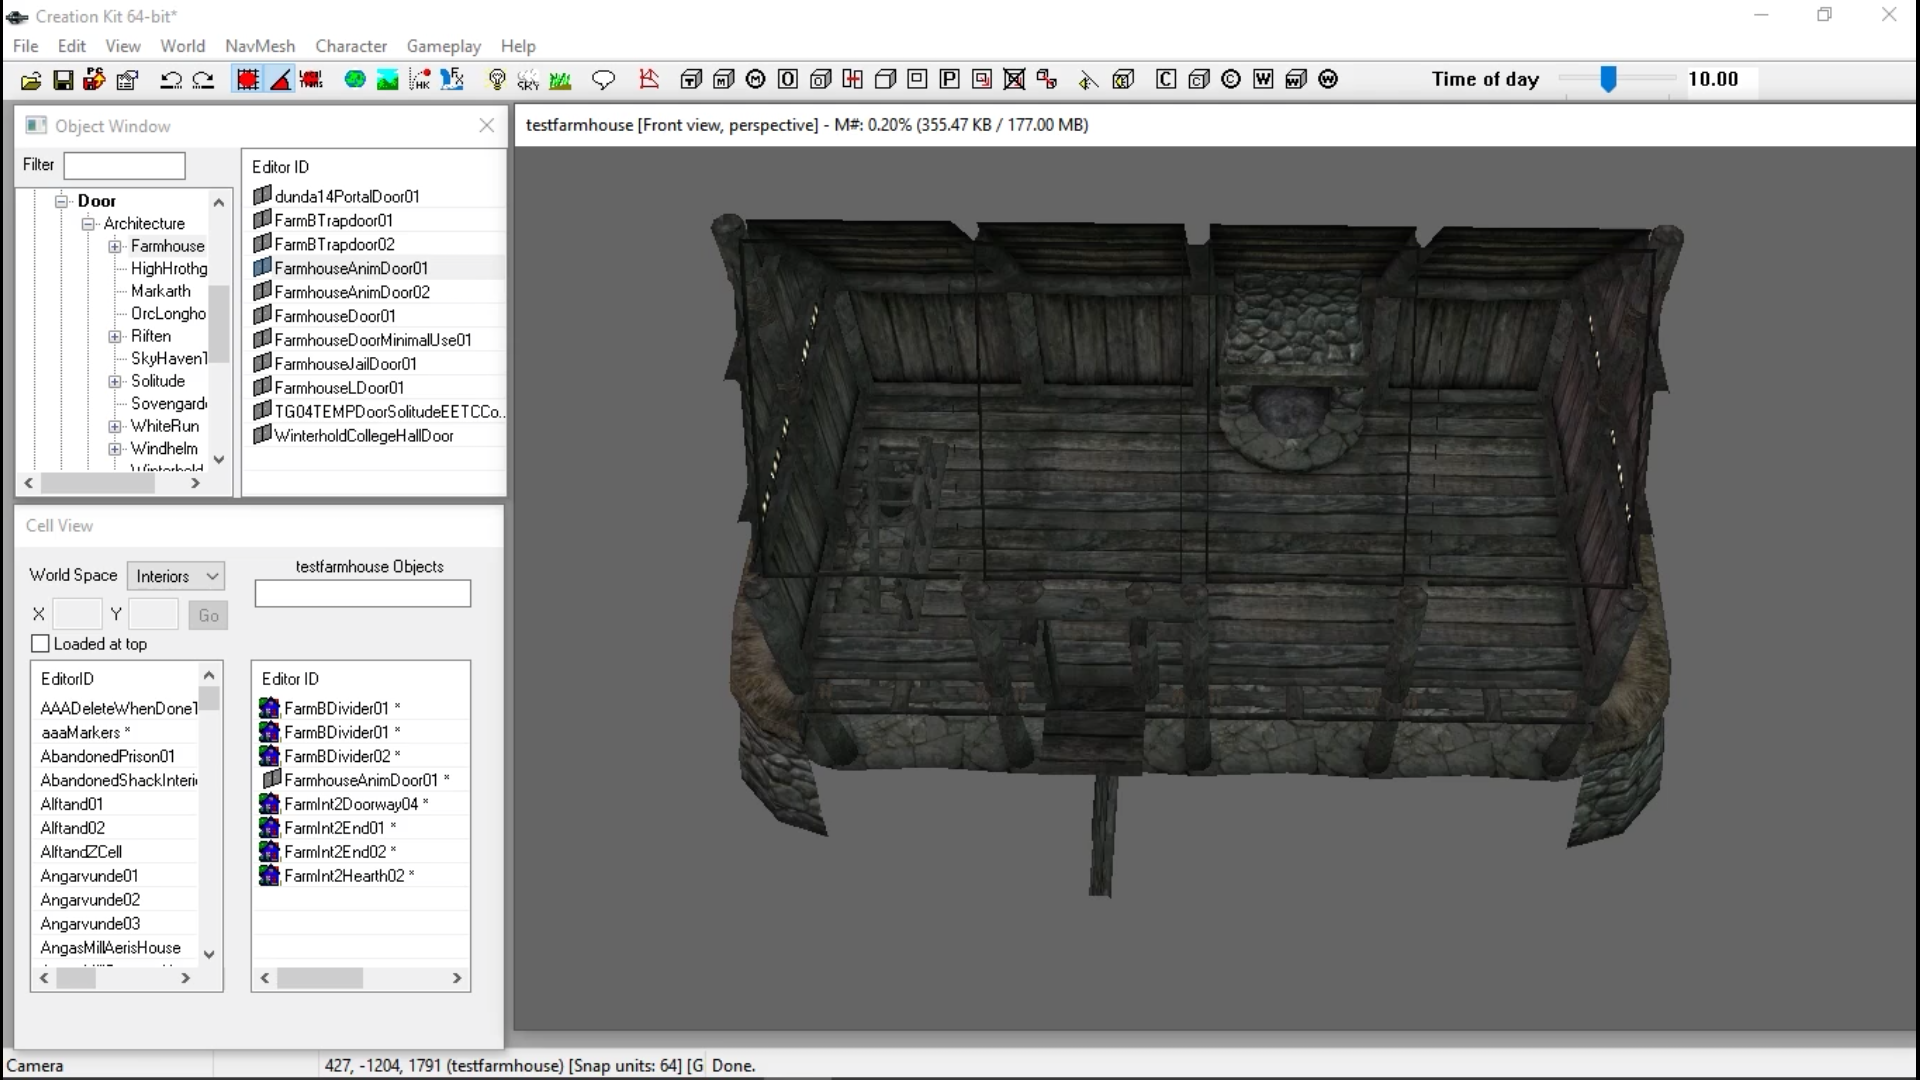Open the Edit menu
Image resolution: width=1920 pixels, height=1080 pixels.
point(72,46)
